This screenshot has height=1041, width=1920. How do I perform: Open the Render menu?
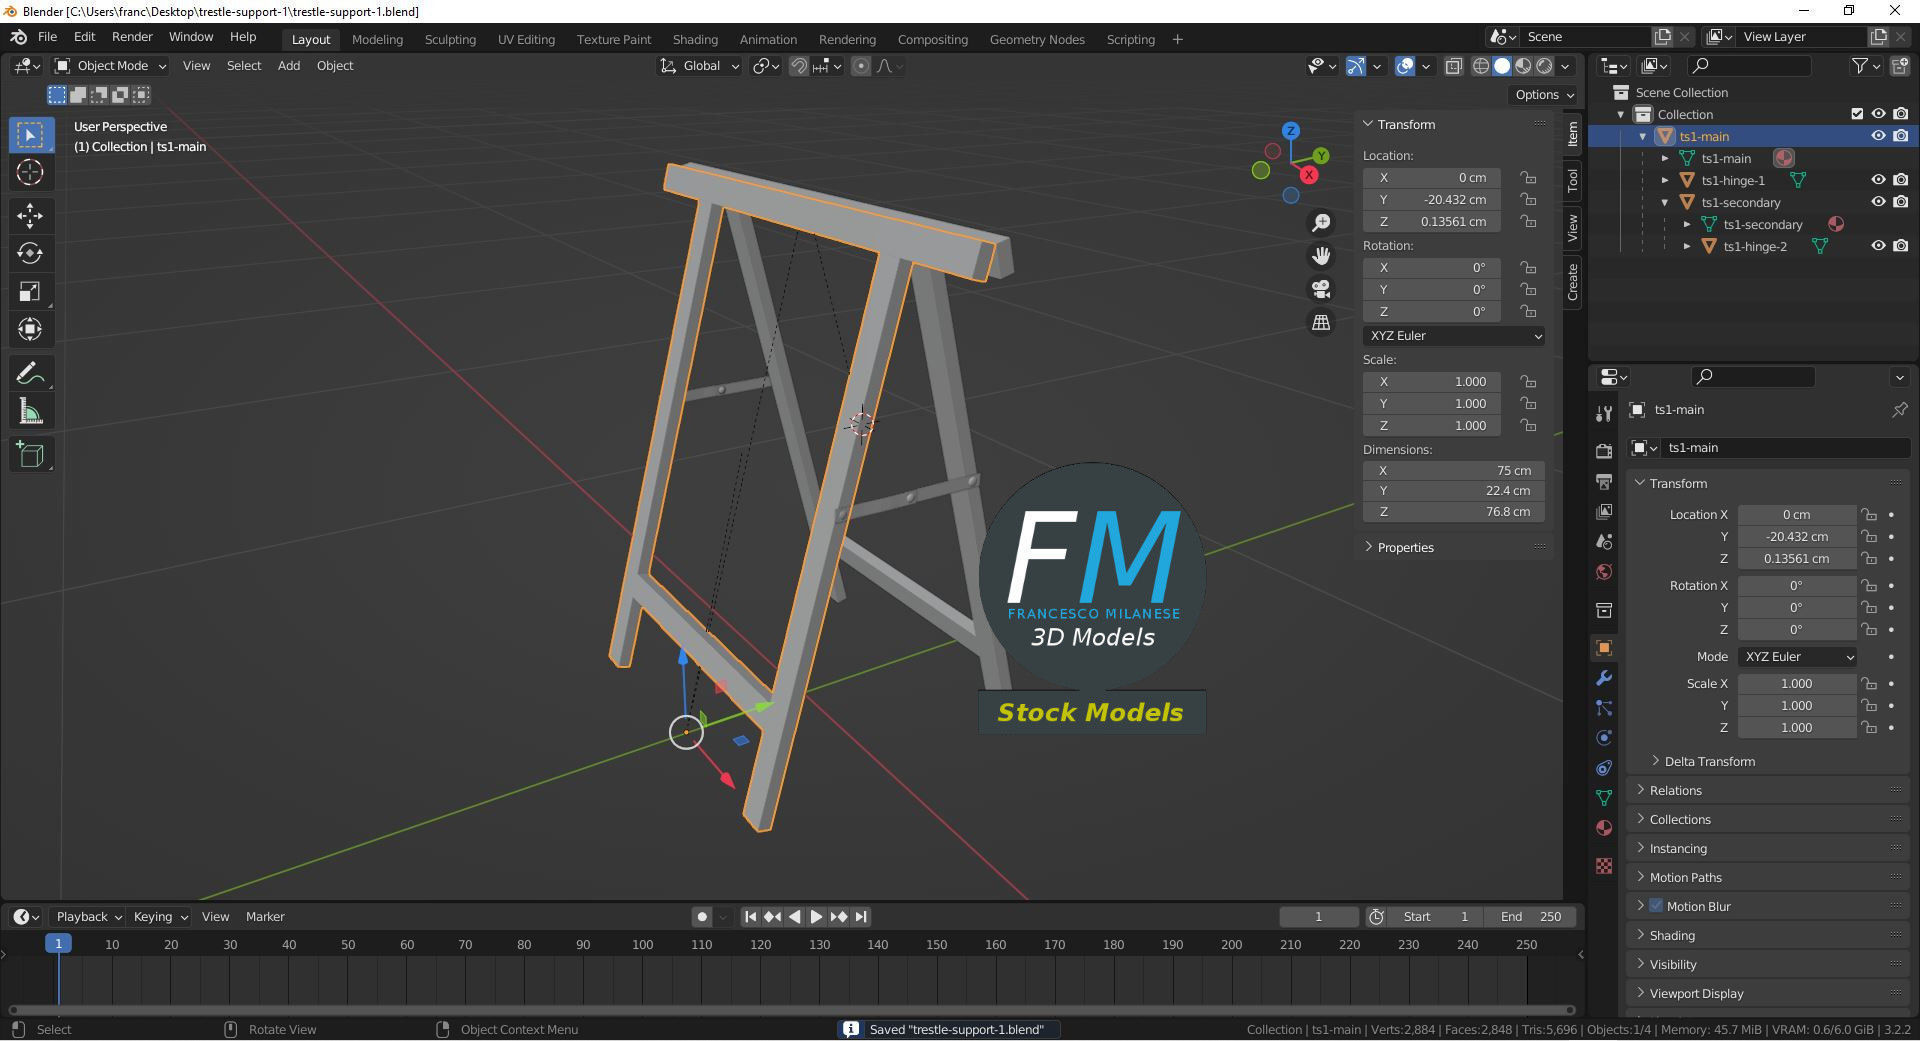click(132, 37)
